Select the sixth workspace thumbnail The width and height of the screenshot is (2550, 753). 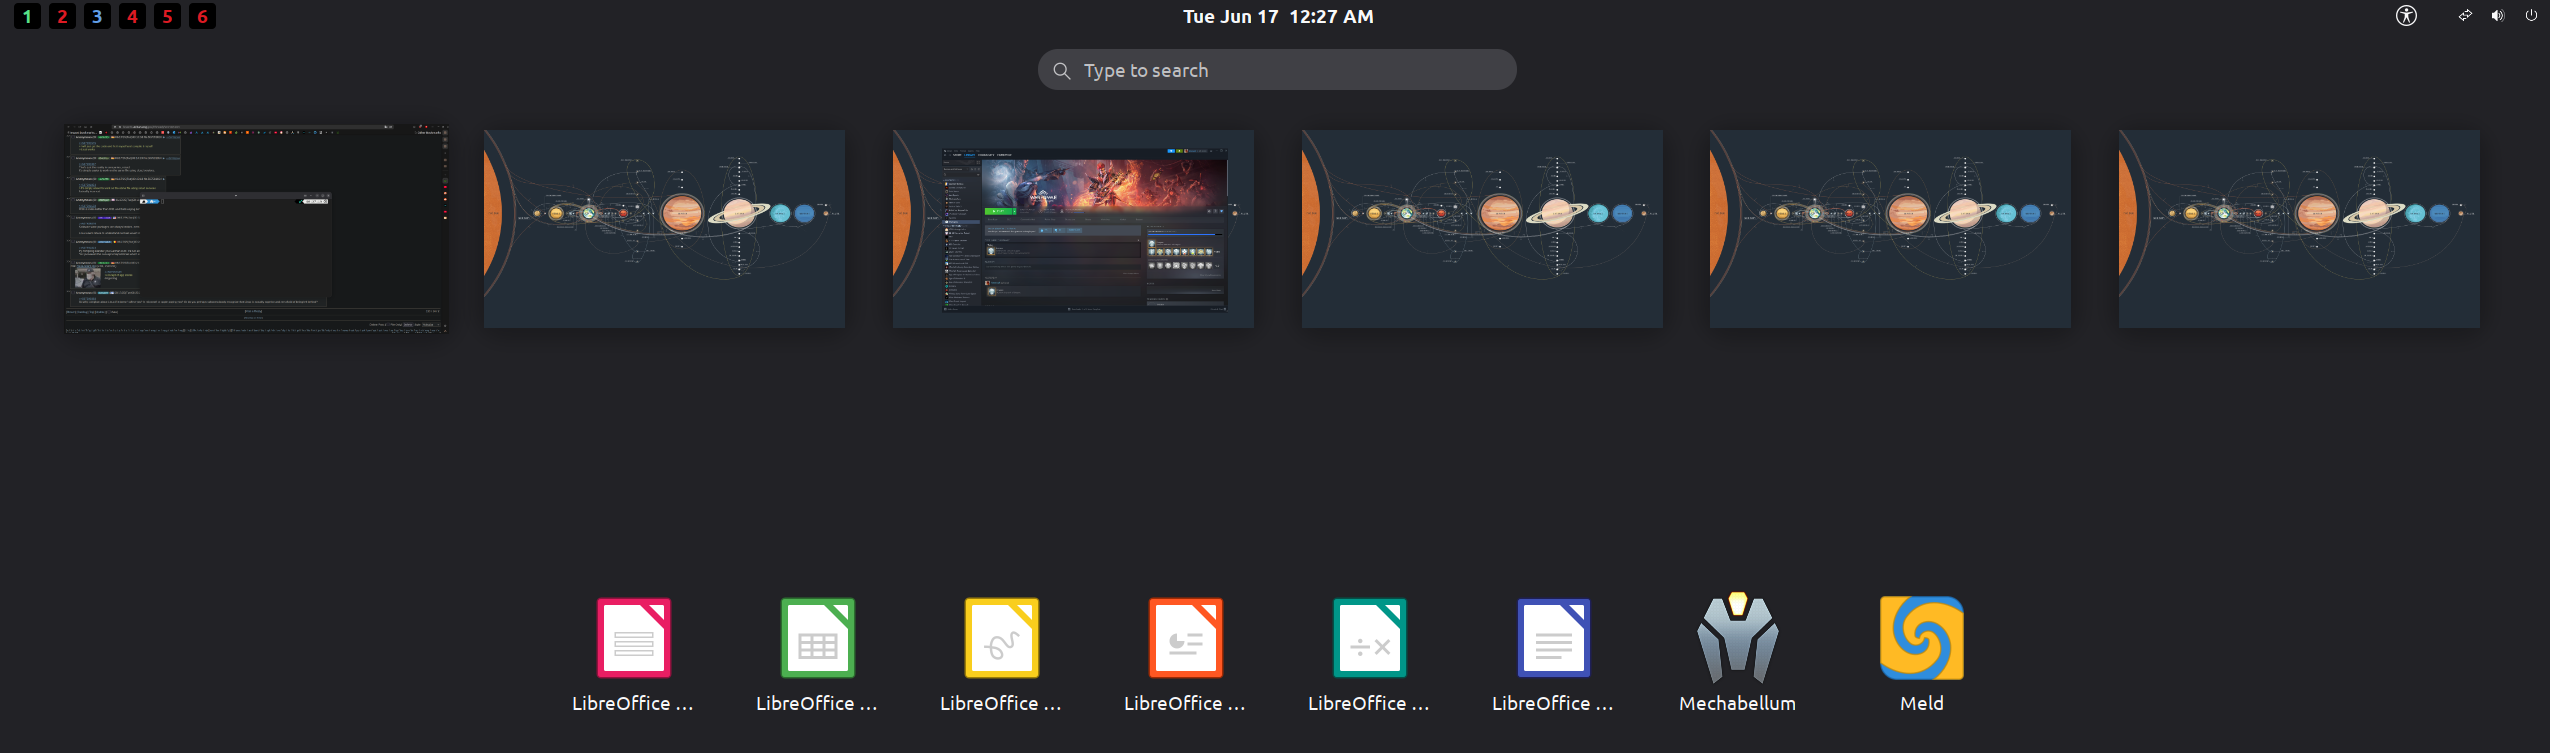pyautogui.click(x=2299, y=229)
